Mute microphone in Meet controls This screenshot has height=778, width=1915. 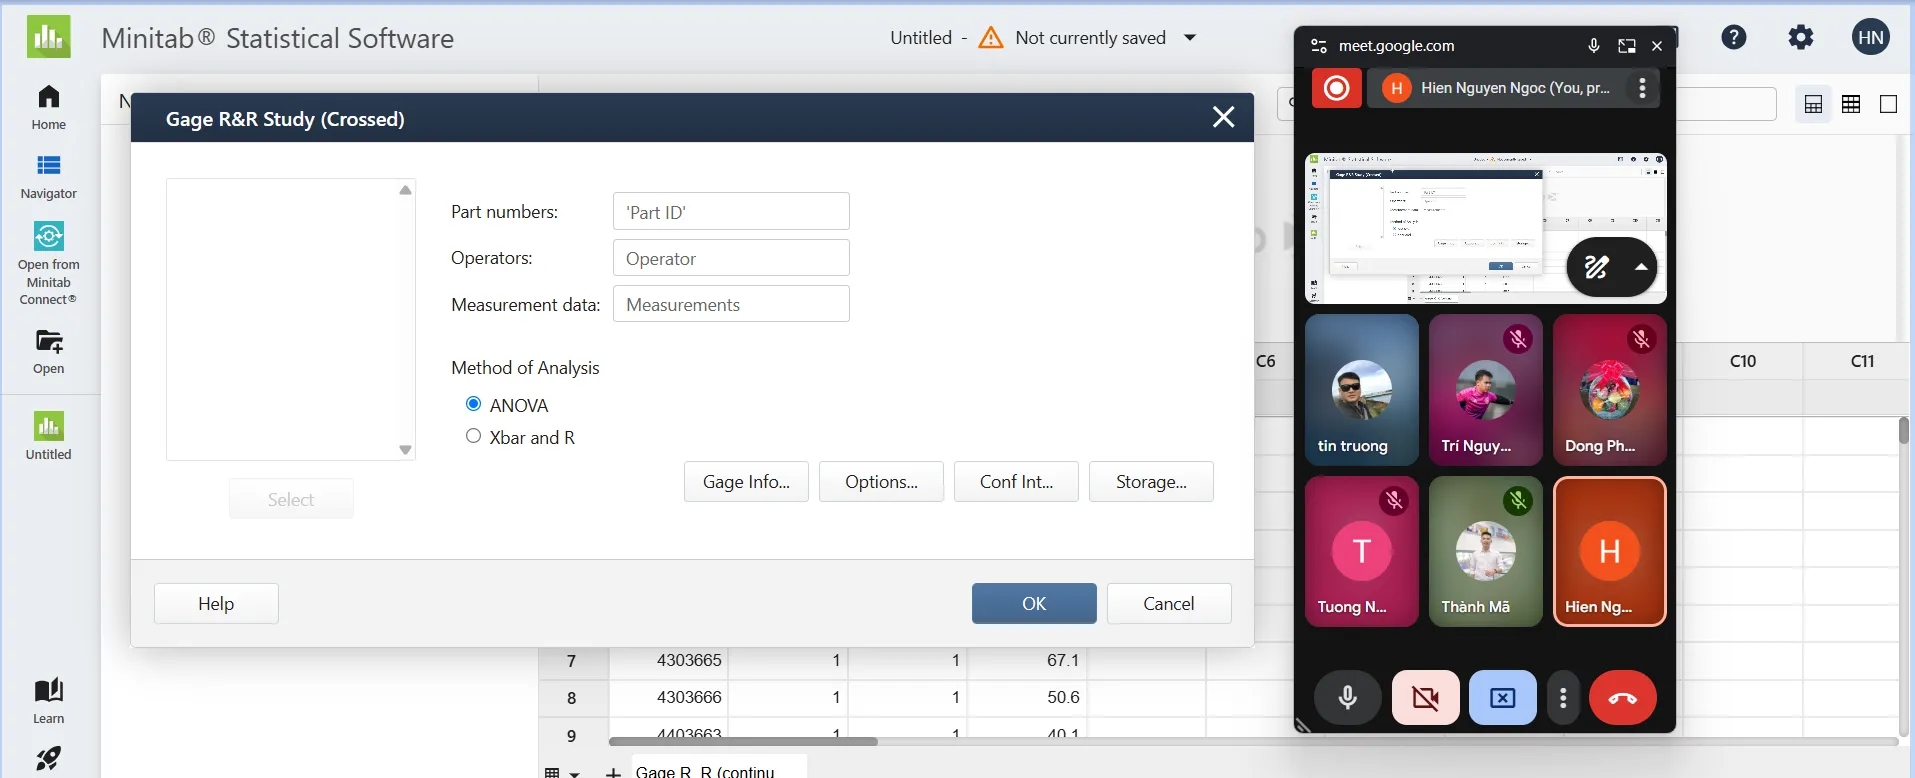click(x=1347, y=697)
